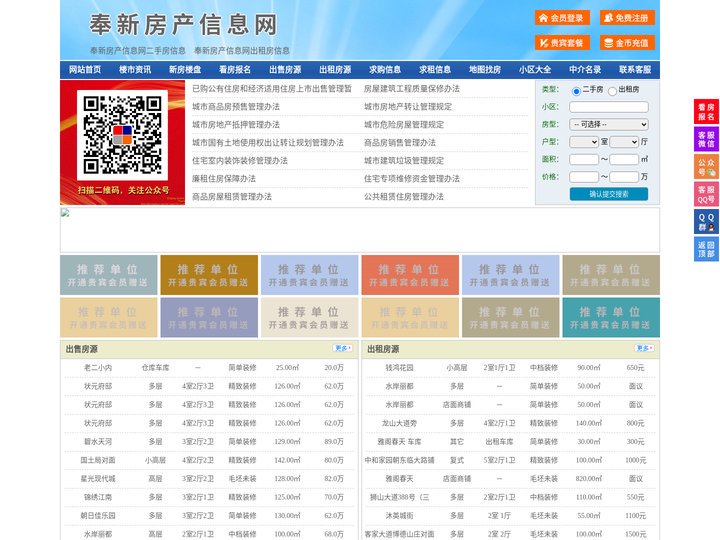
Task: Click the 免费注册 button
Action: [x=627, y=18]
